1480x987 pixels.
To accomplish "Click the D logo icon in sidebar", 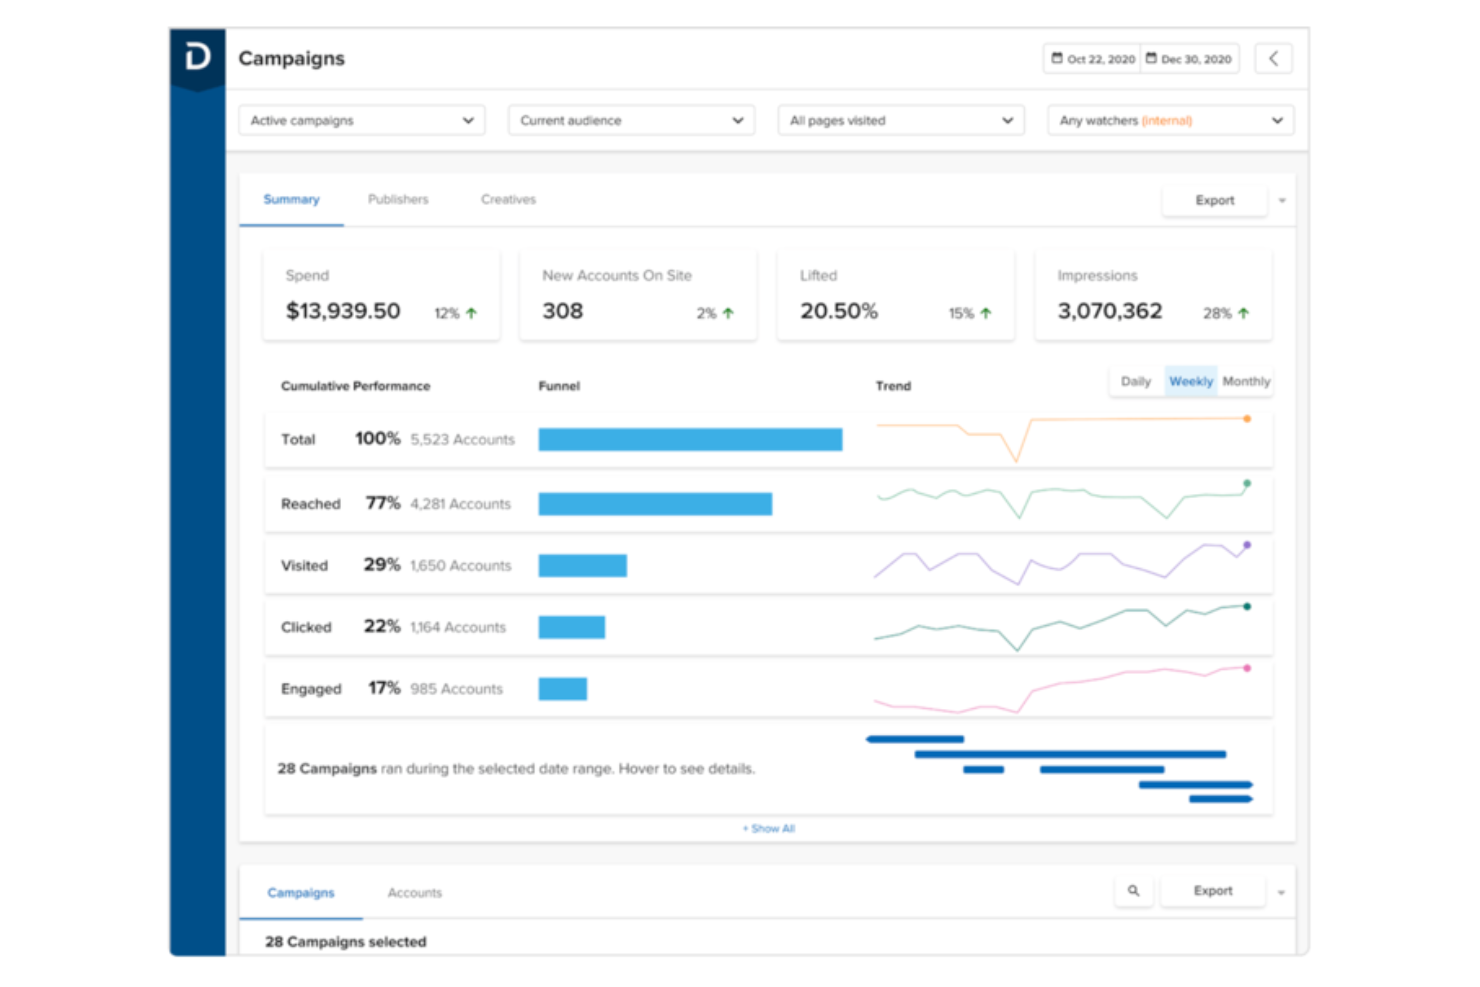I will pyautogui.click(x=198, y=57).
